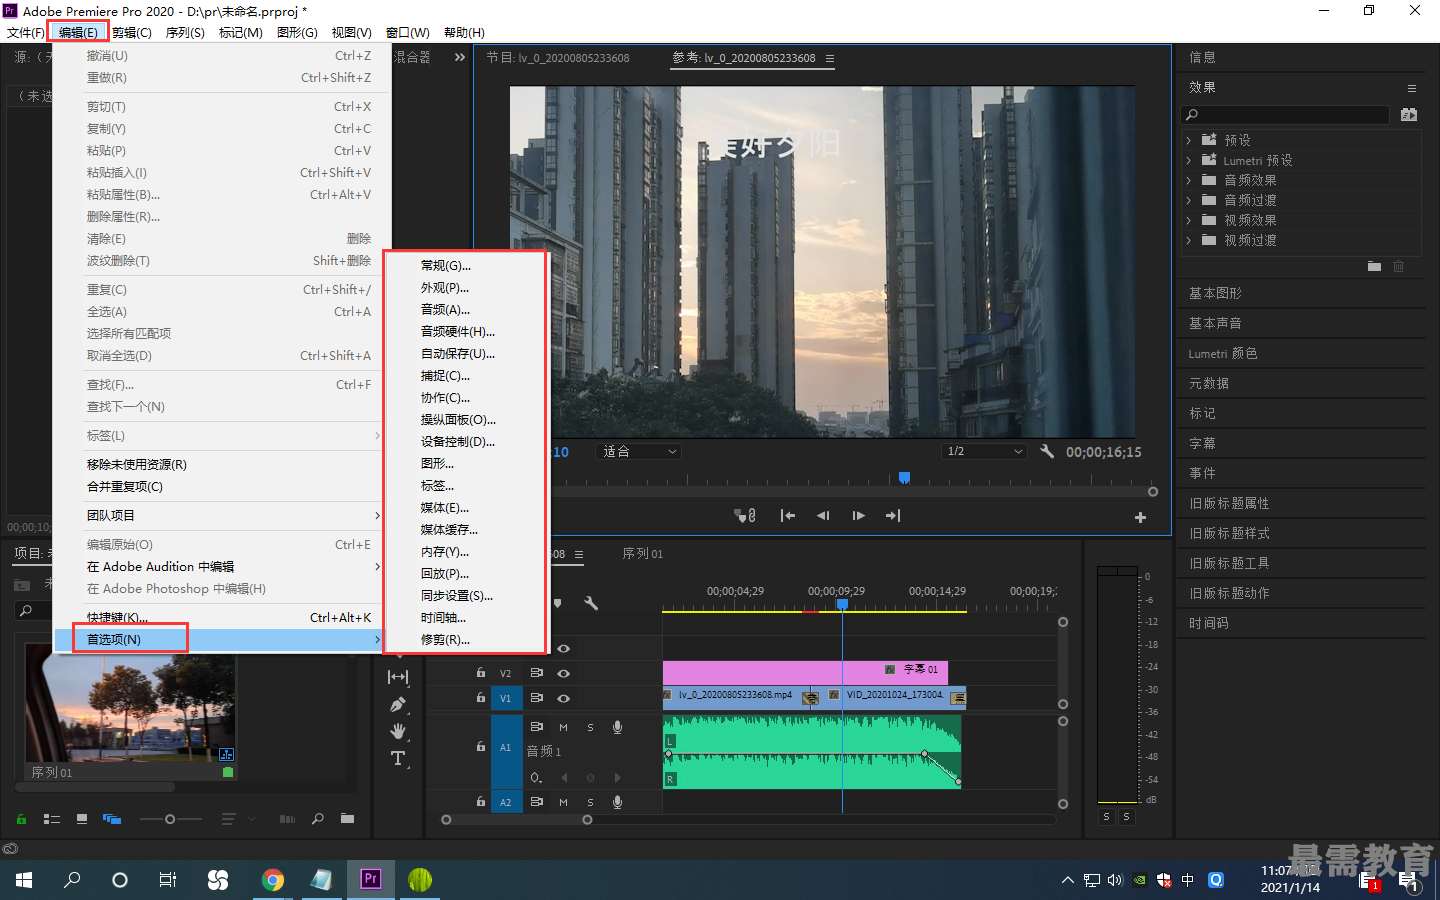Expand the 预设 effects folder
1440x900 pixels.
point(1189,140)
